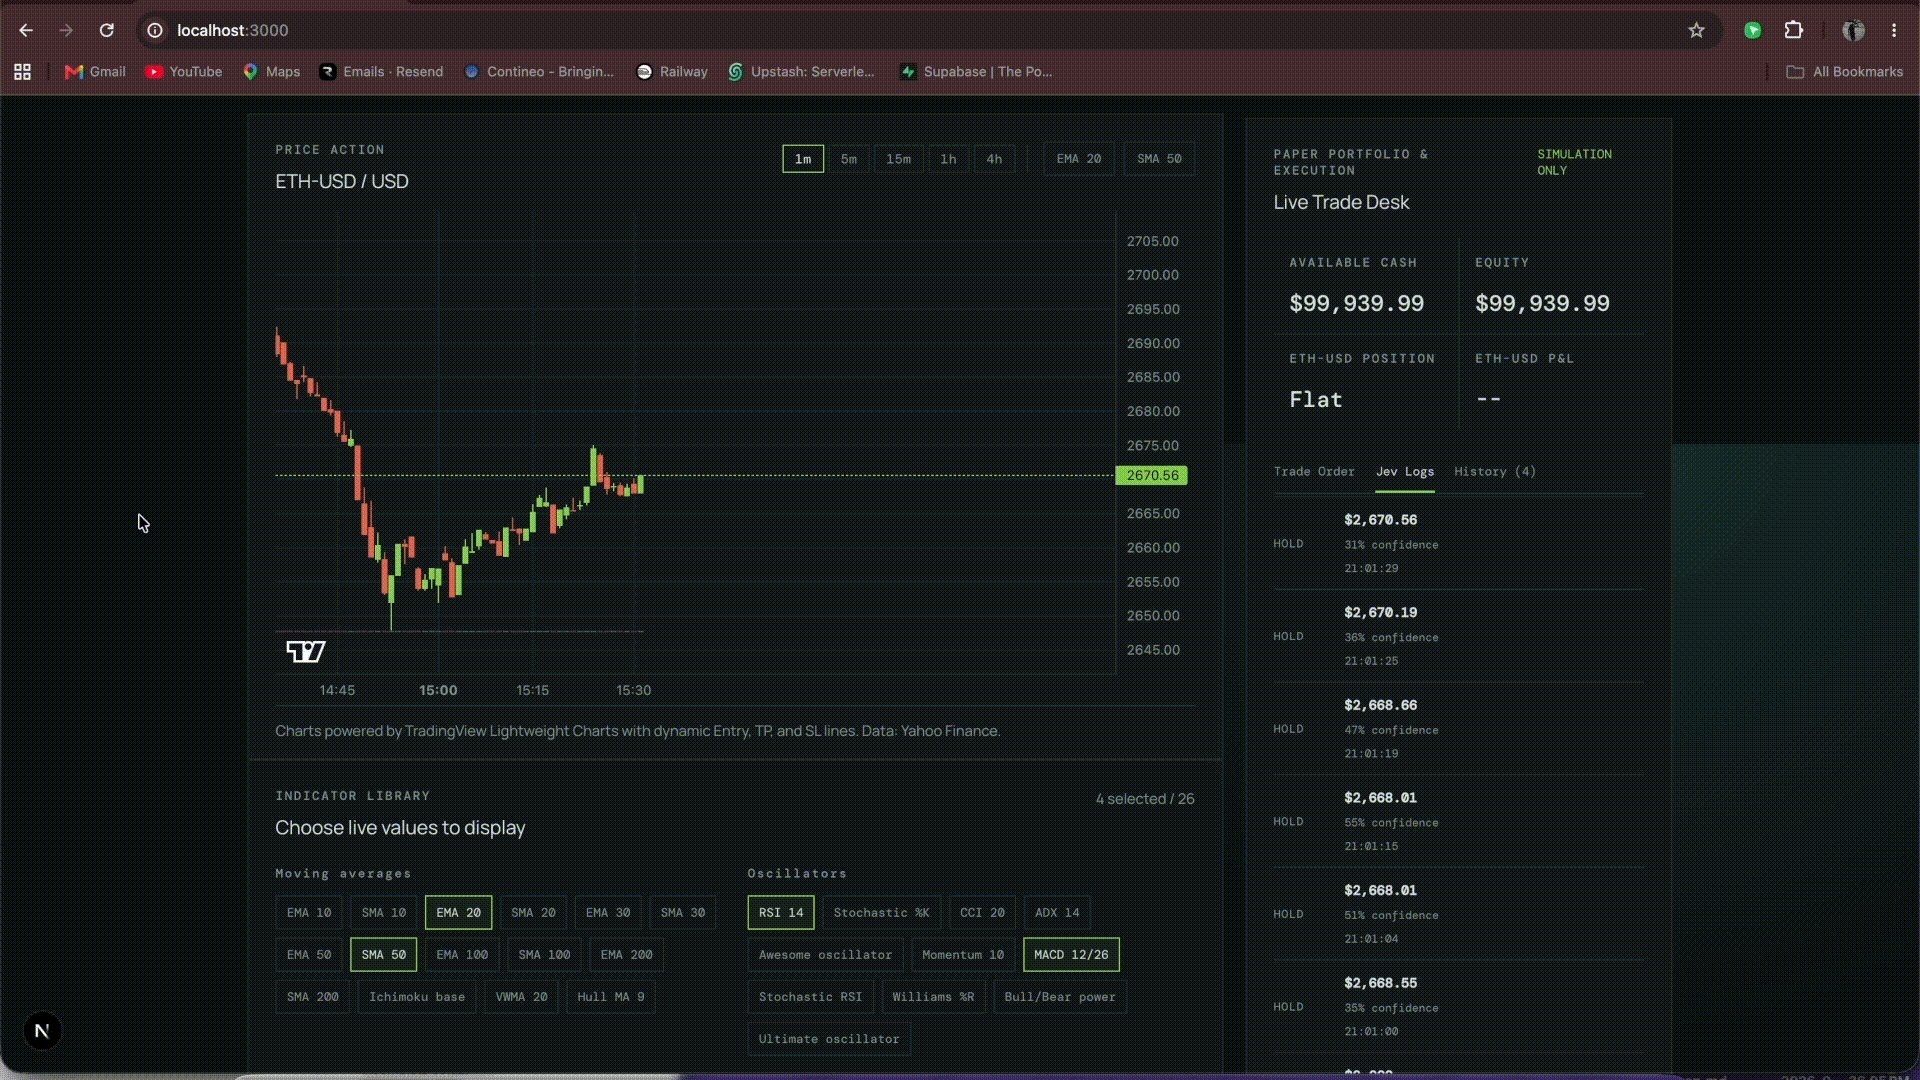Open the Railway bookmark
The image size is (1920, 1080).
pyautogui.click(x=672, y=72)
